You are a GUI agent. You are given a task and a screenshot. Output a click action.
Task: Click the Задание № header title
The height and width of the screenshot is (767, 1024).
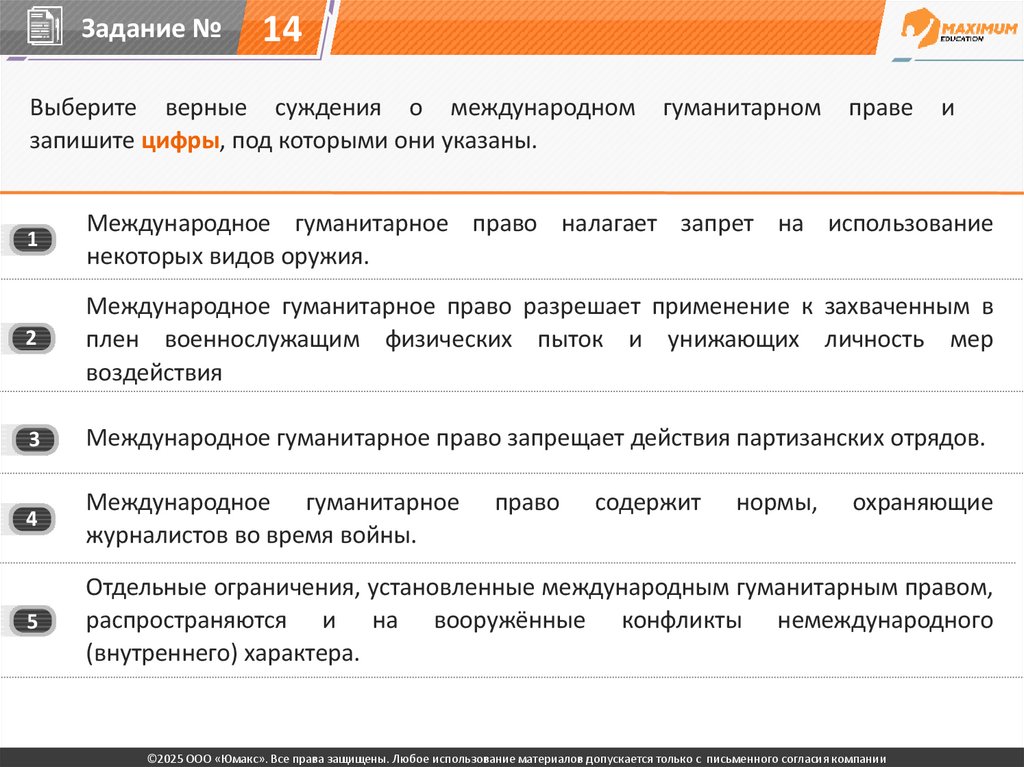pos(151,28)
